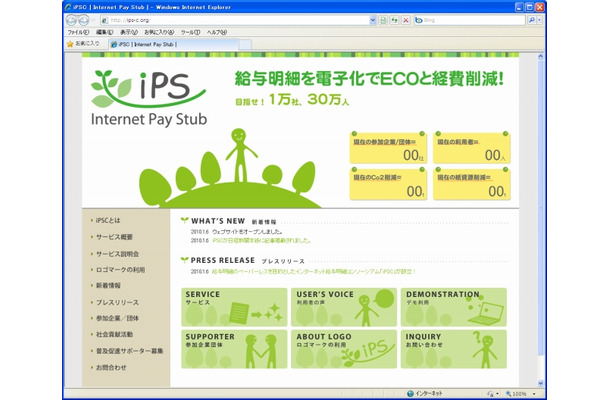This screenshot has height=400, width=610.
Task: Click the scrollbar down arrow
Action: 540,383
